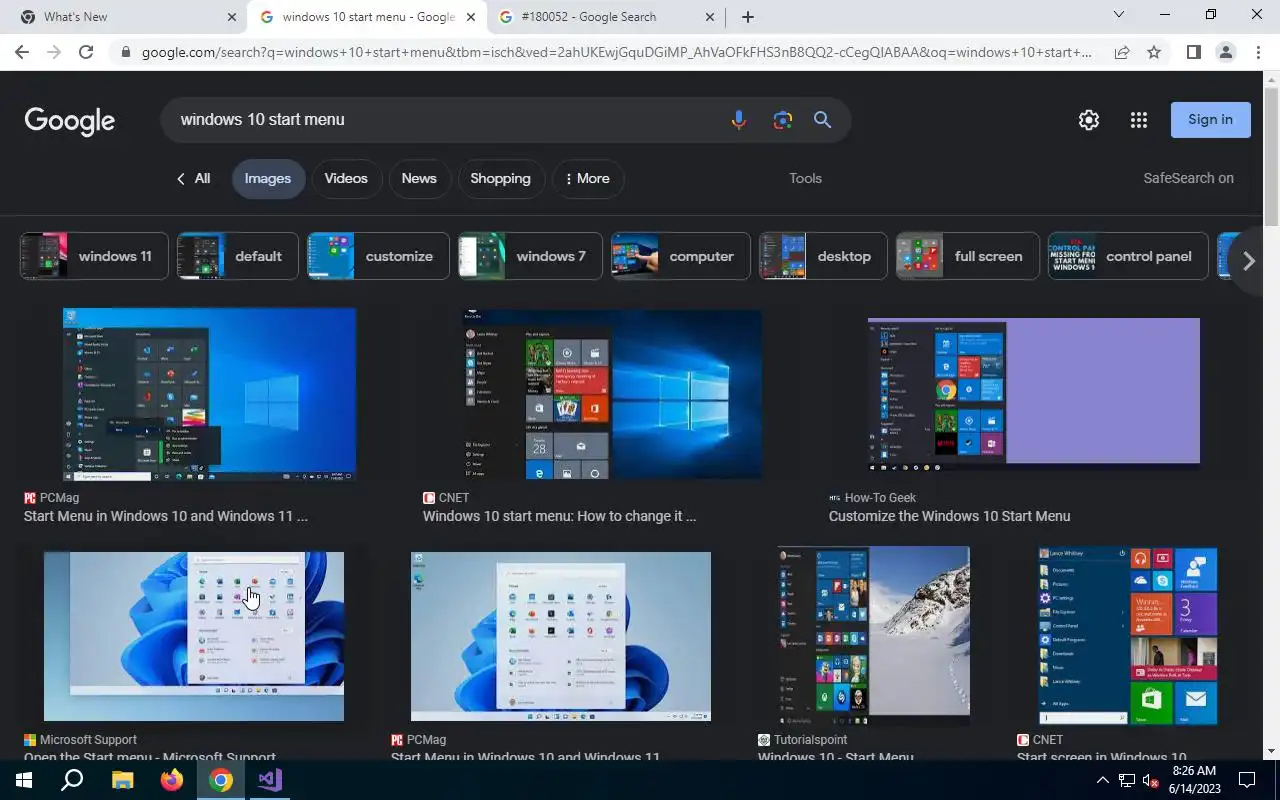
Task: Open File Explorer from taskbar
Action: point(122,780)
